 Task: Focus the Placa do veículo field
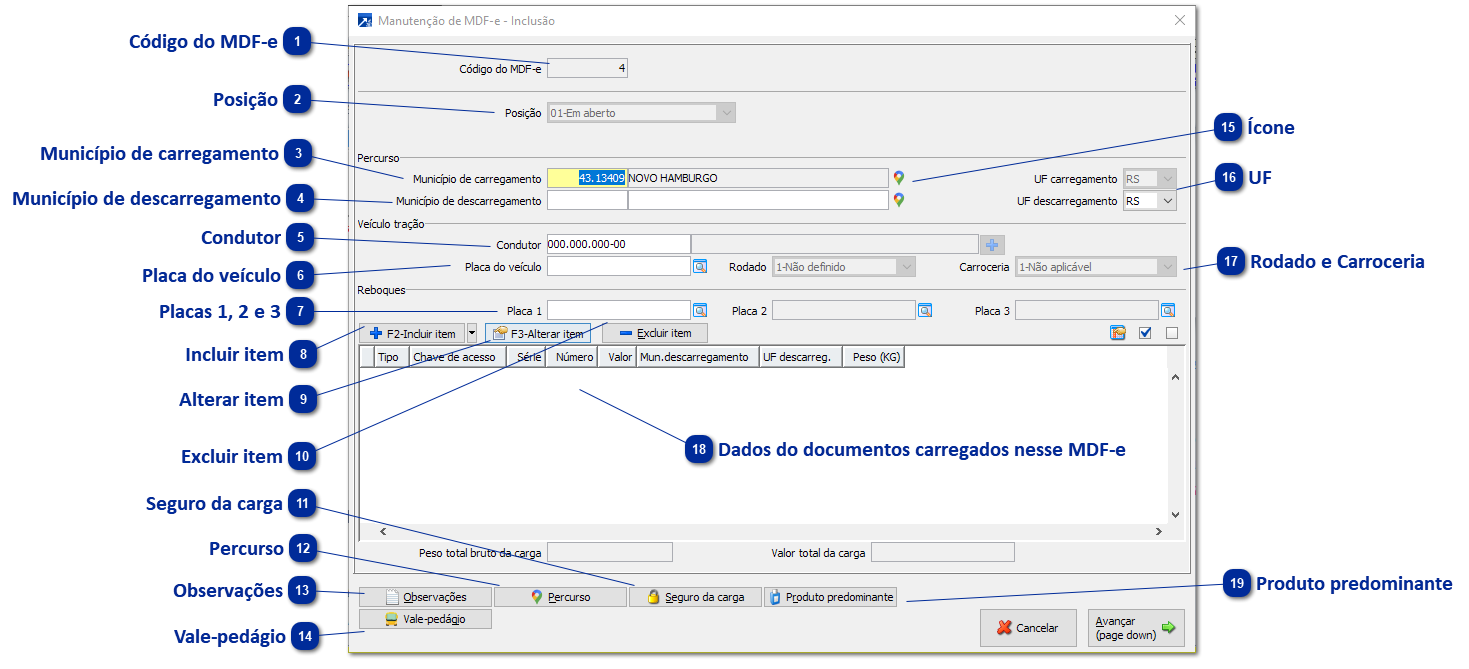(619, 266)
